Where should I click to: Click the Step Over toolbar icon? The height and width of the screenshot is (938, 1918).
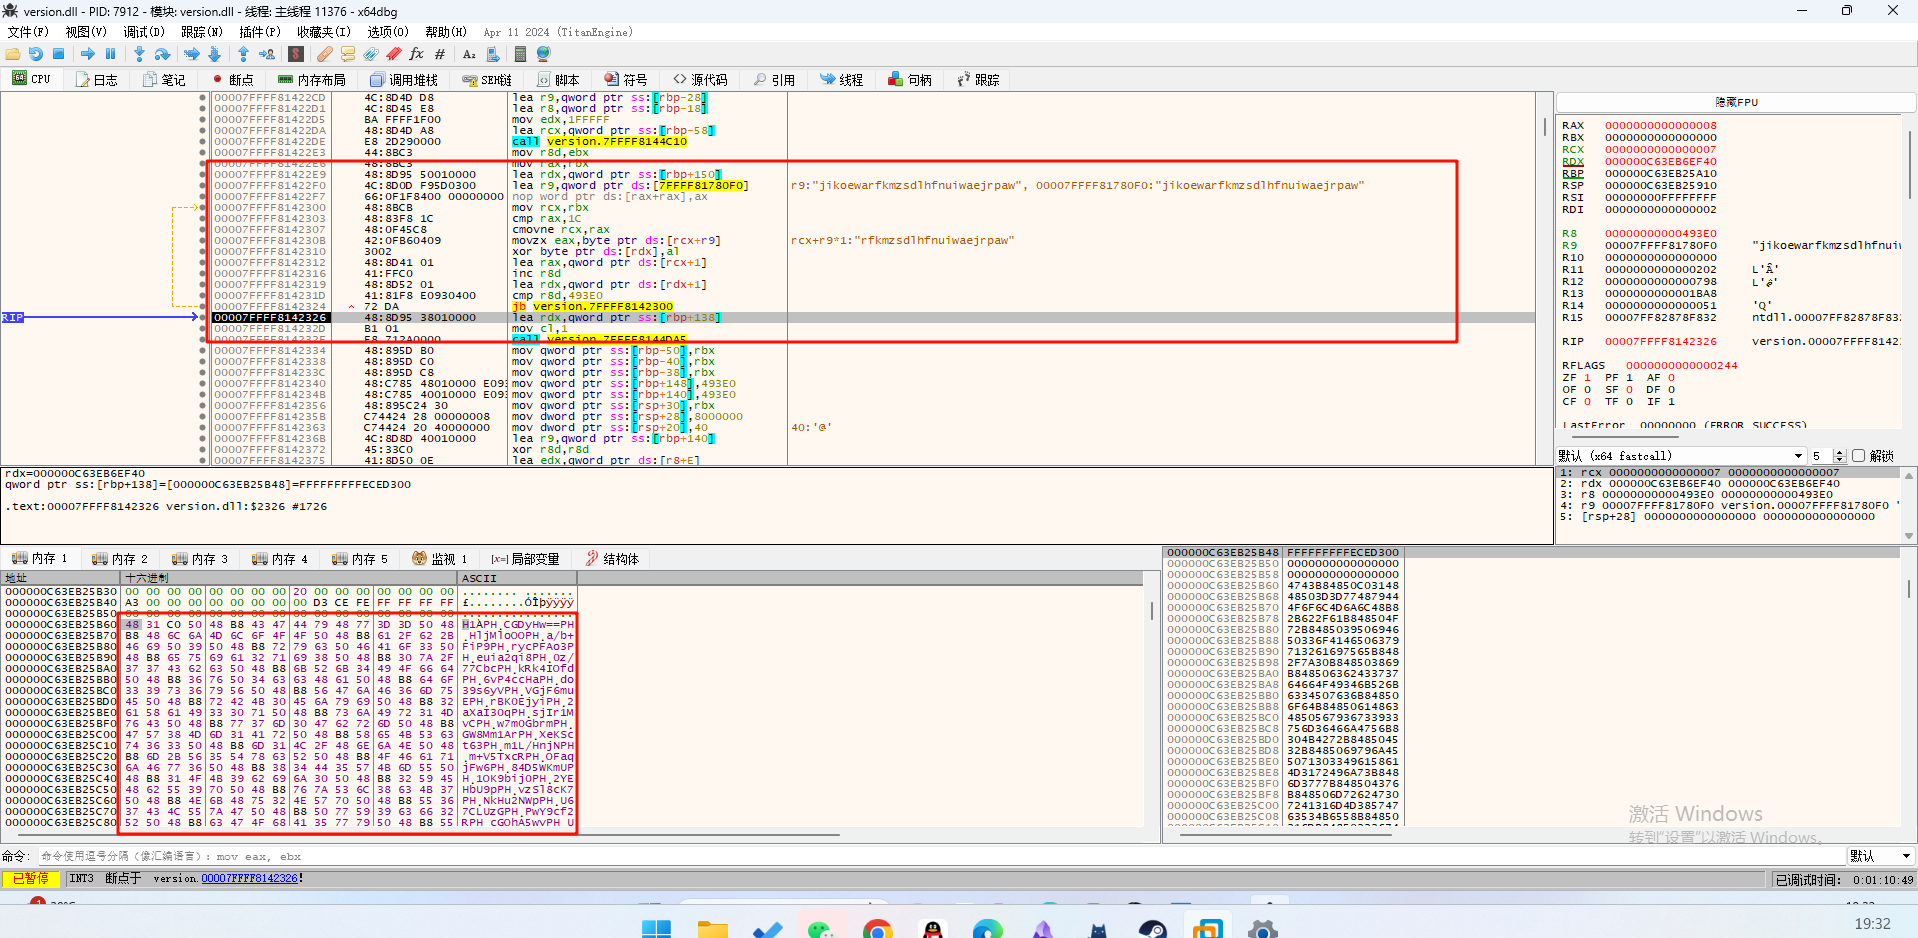(162, 54)
